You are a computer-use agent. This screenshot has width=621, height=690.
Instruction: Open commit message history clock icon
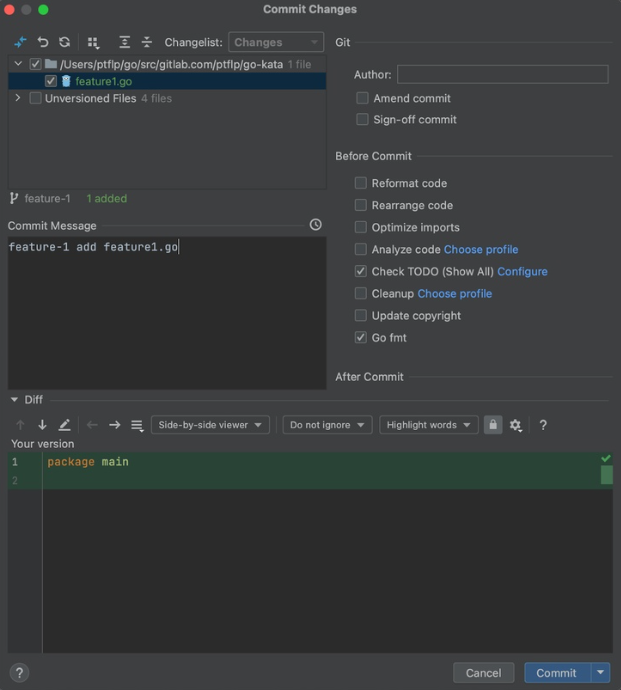coord(316,225)
